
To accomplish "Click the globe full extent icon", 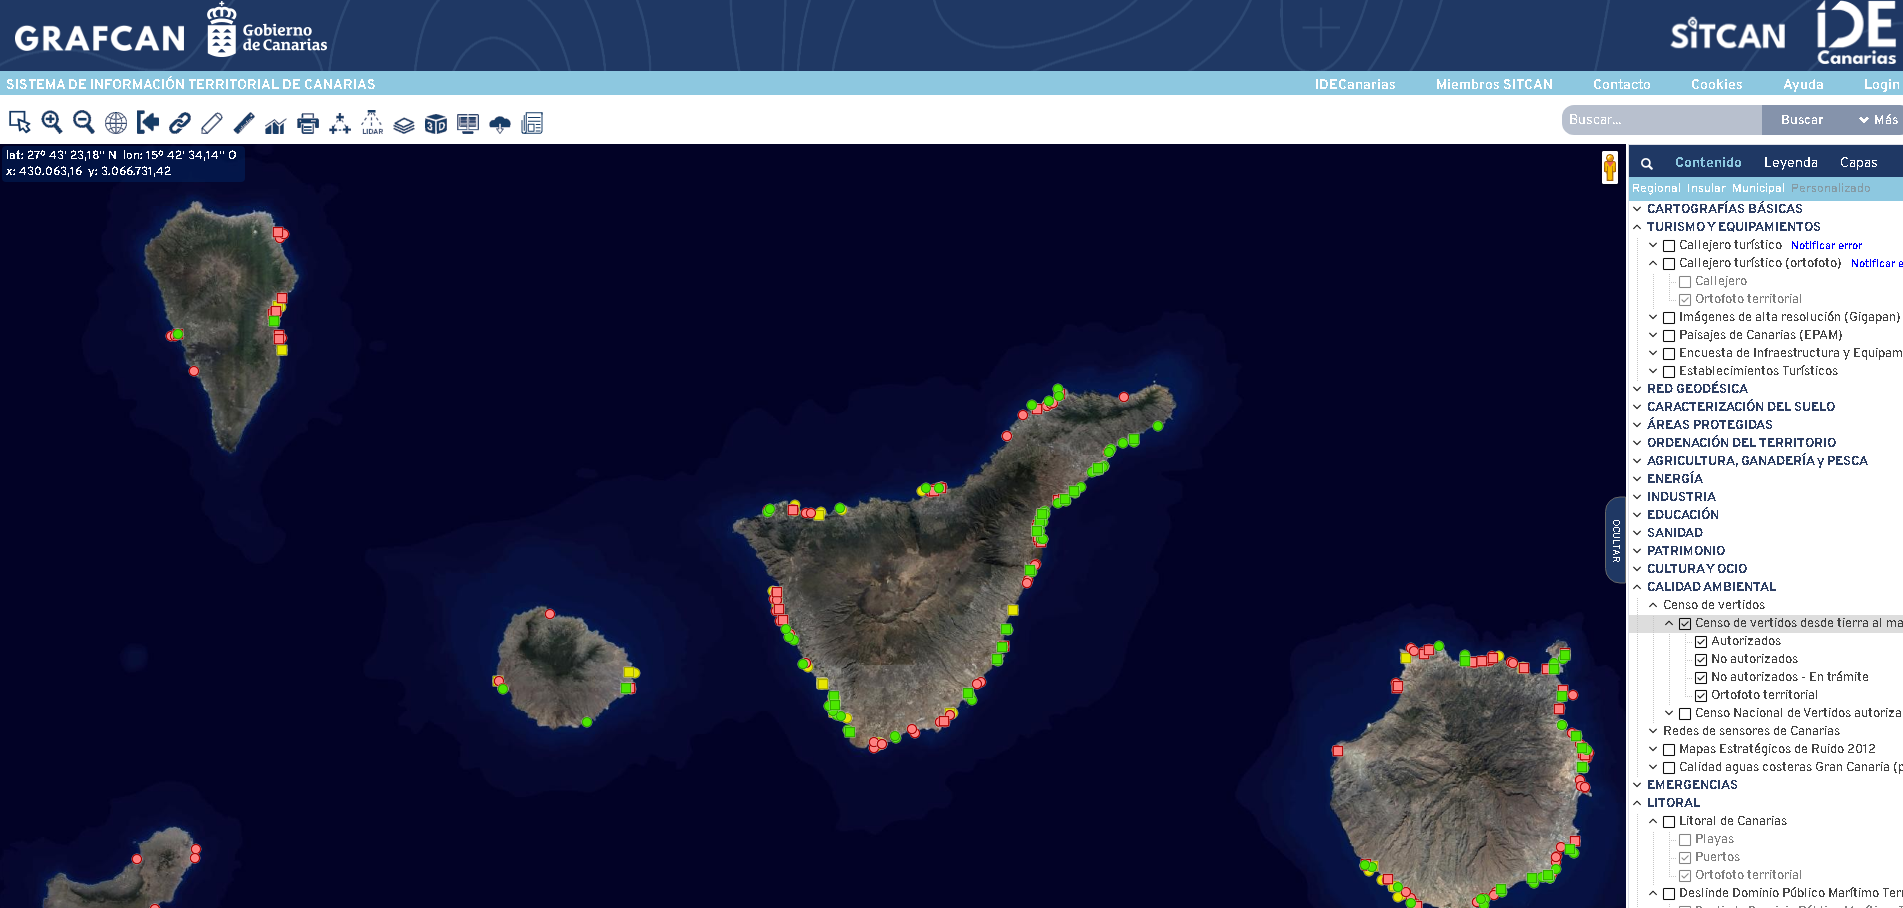I will point(116,123).
